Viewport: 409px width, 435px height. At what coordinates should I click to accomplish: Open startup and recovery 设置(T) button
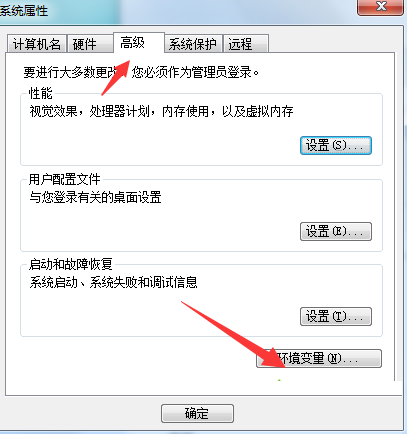pos(336,316)
